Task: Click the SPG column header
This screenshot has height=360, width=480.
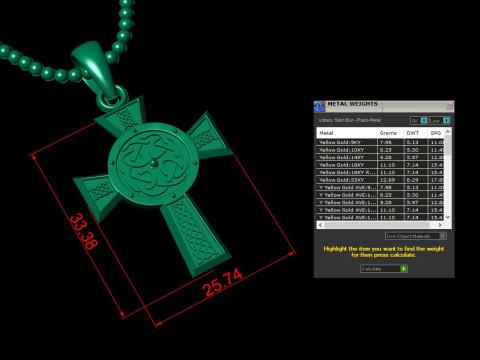Action: 436,133
